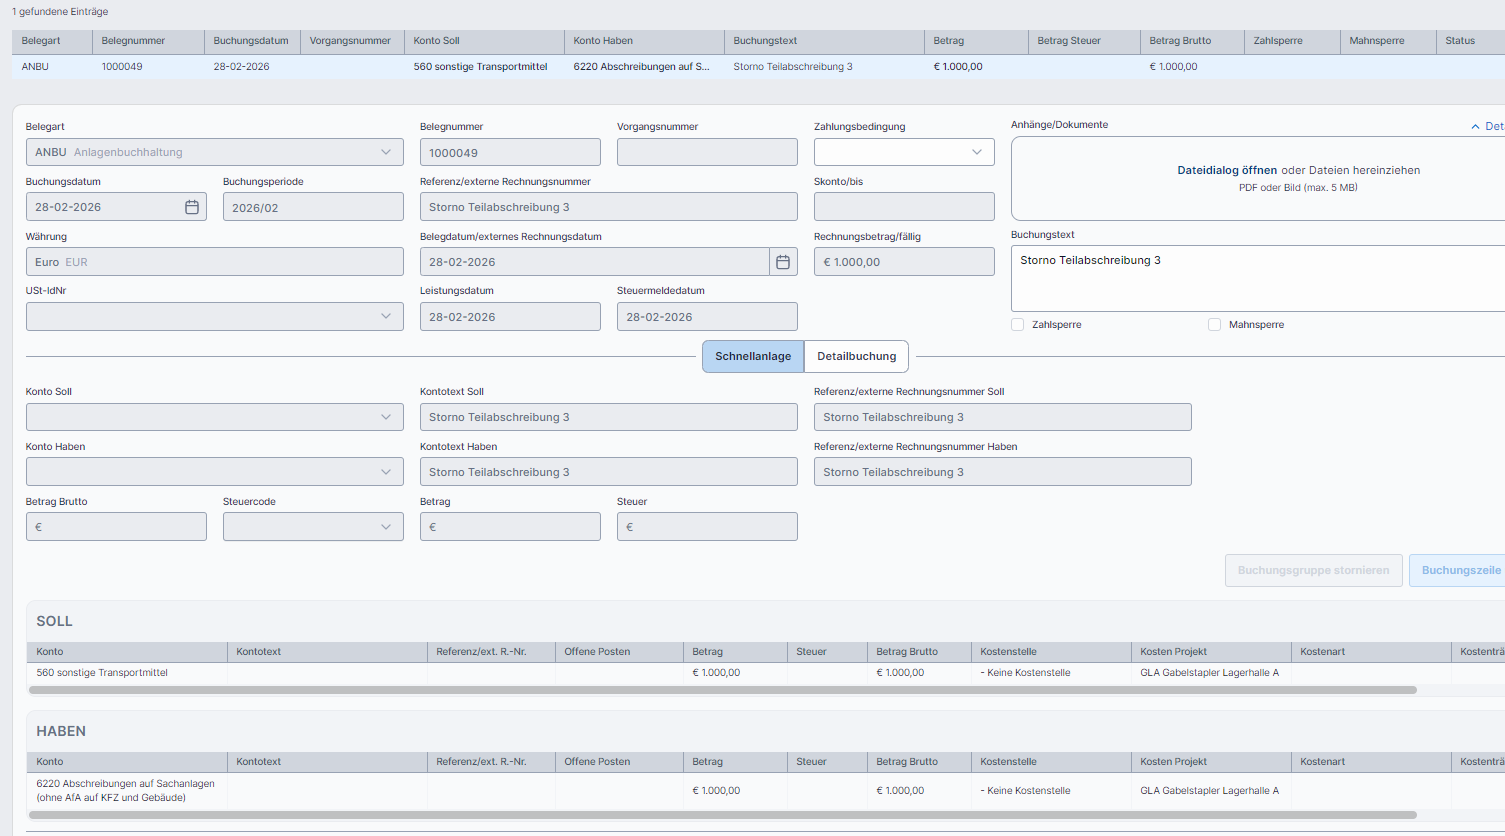Click the Buchungsgruppe stornieren button

pos(1313,571)
